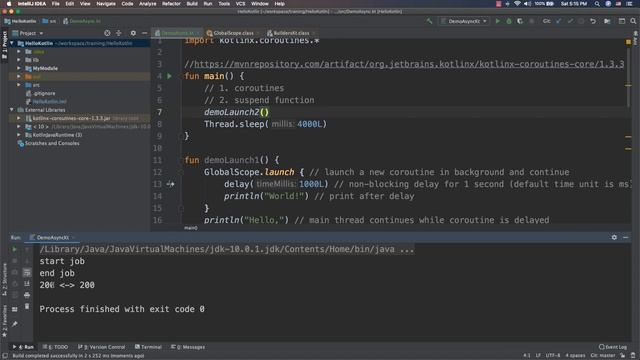Open the Version Control tool window tab
640x360 pixels.
[101, 347]
